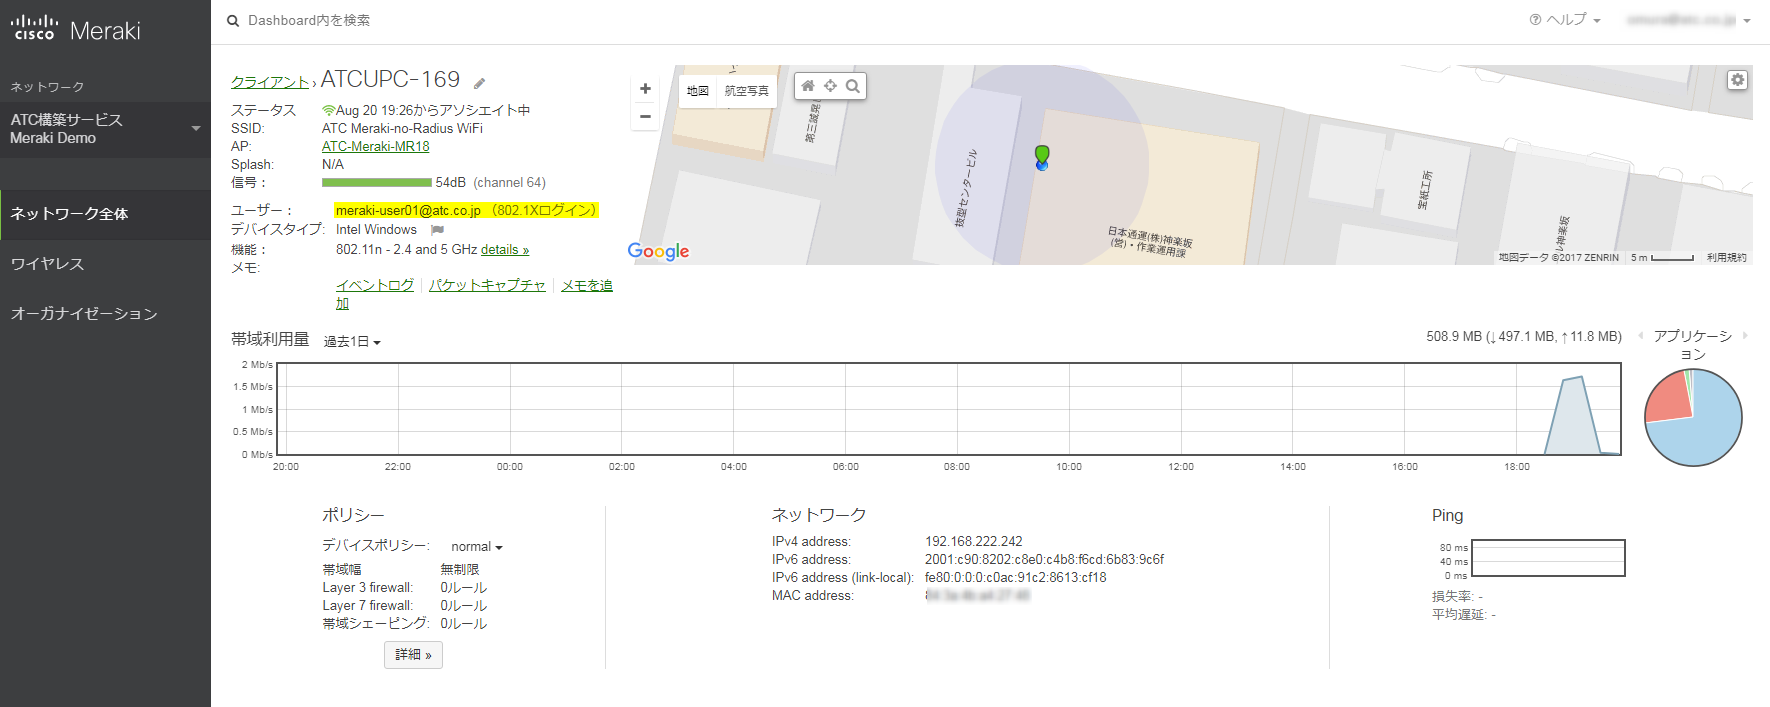Click the help question mark icon
This screenshot has height=707, width=1770.
[x=1535, y=20]
